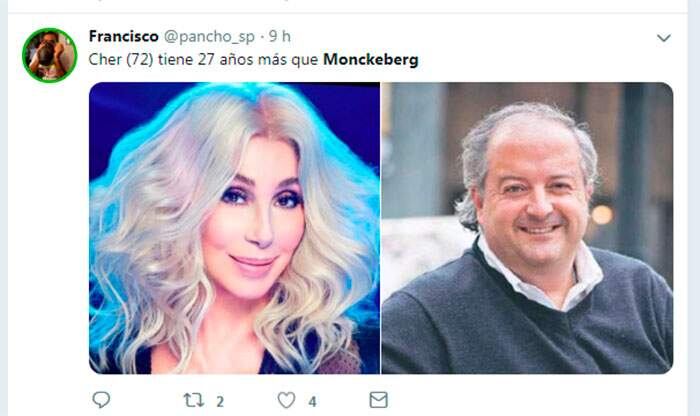Open the right photo of man in sweater

coord(527,228)
